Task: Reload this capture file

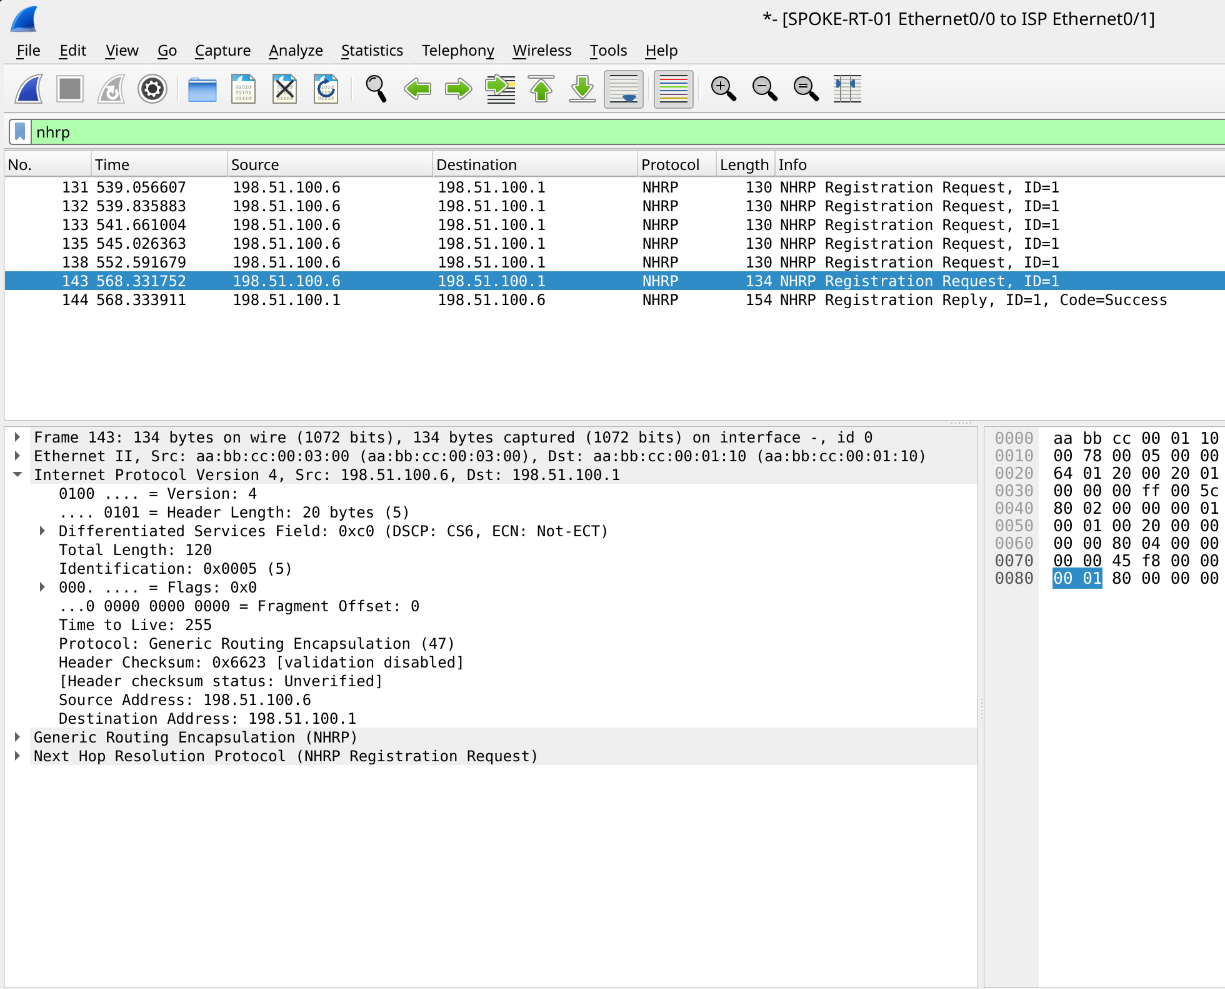Action: tap(326, 89)
